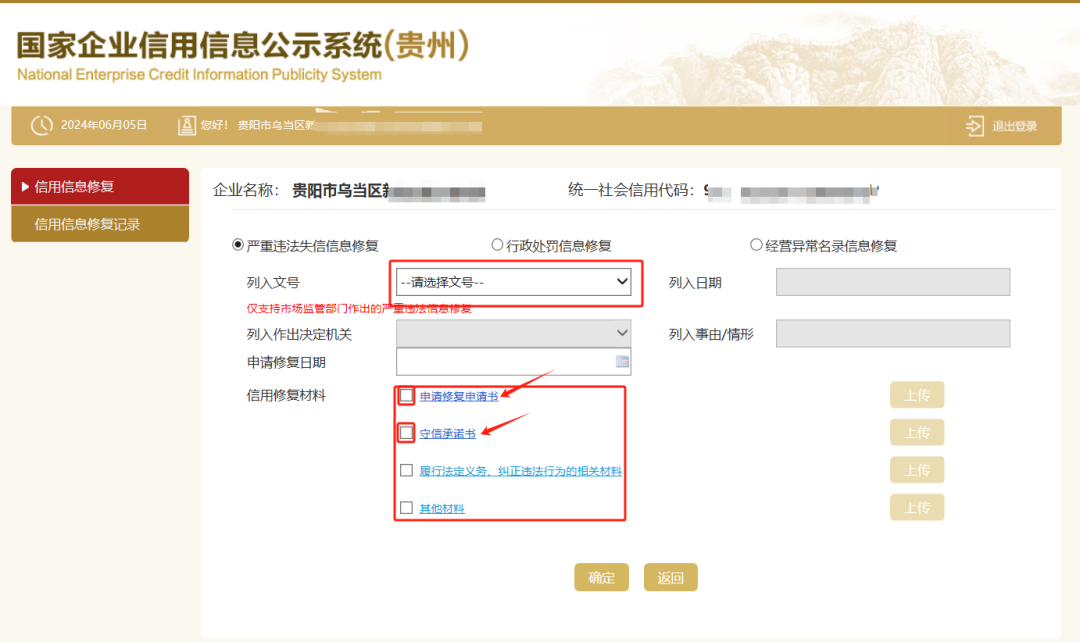Open the 请选择文号 dropdown
Viewport: 1080px width, 642px height.
click(x=514, y=282)
